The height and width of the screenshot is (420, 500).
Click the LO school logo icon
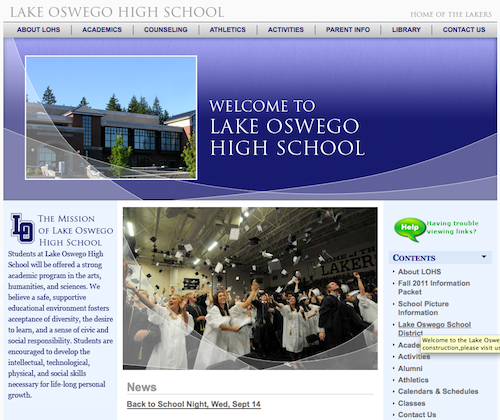click(22, 228)
